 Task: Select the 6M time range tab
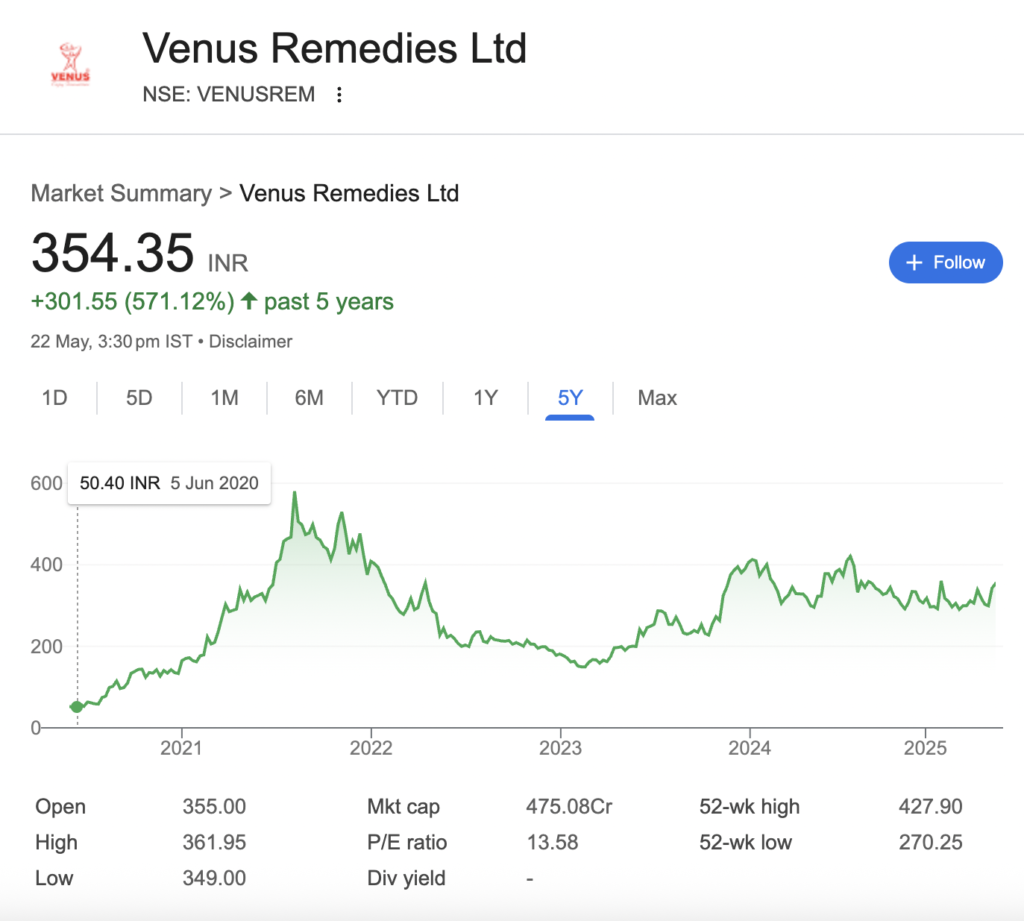(309, 398)
